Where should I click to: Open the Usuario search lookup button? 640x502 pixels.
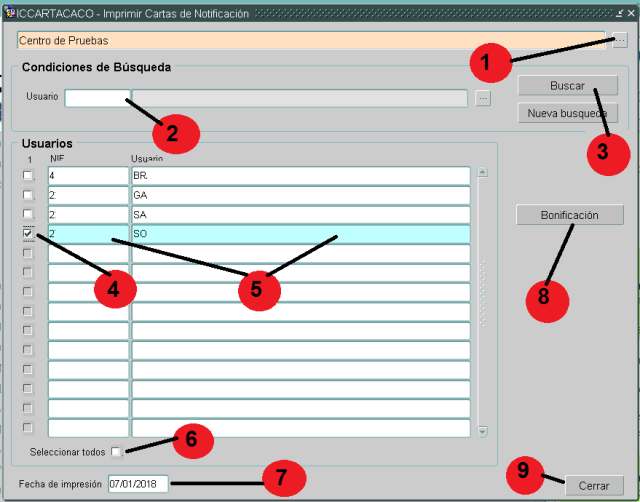[483, 98]
